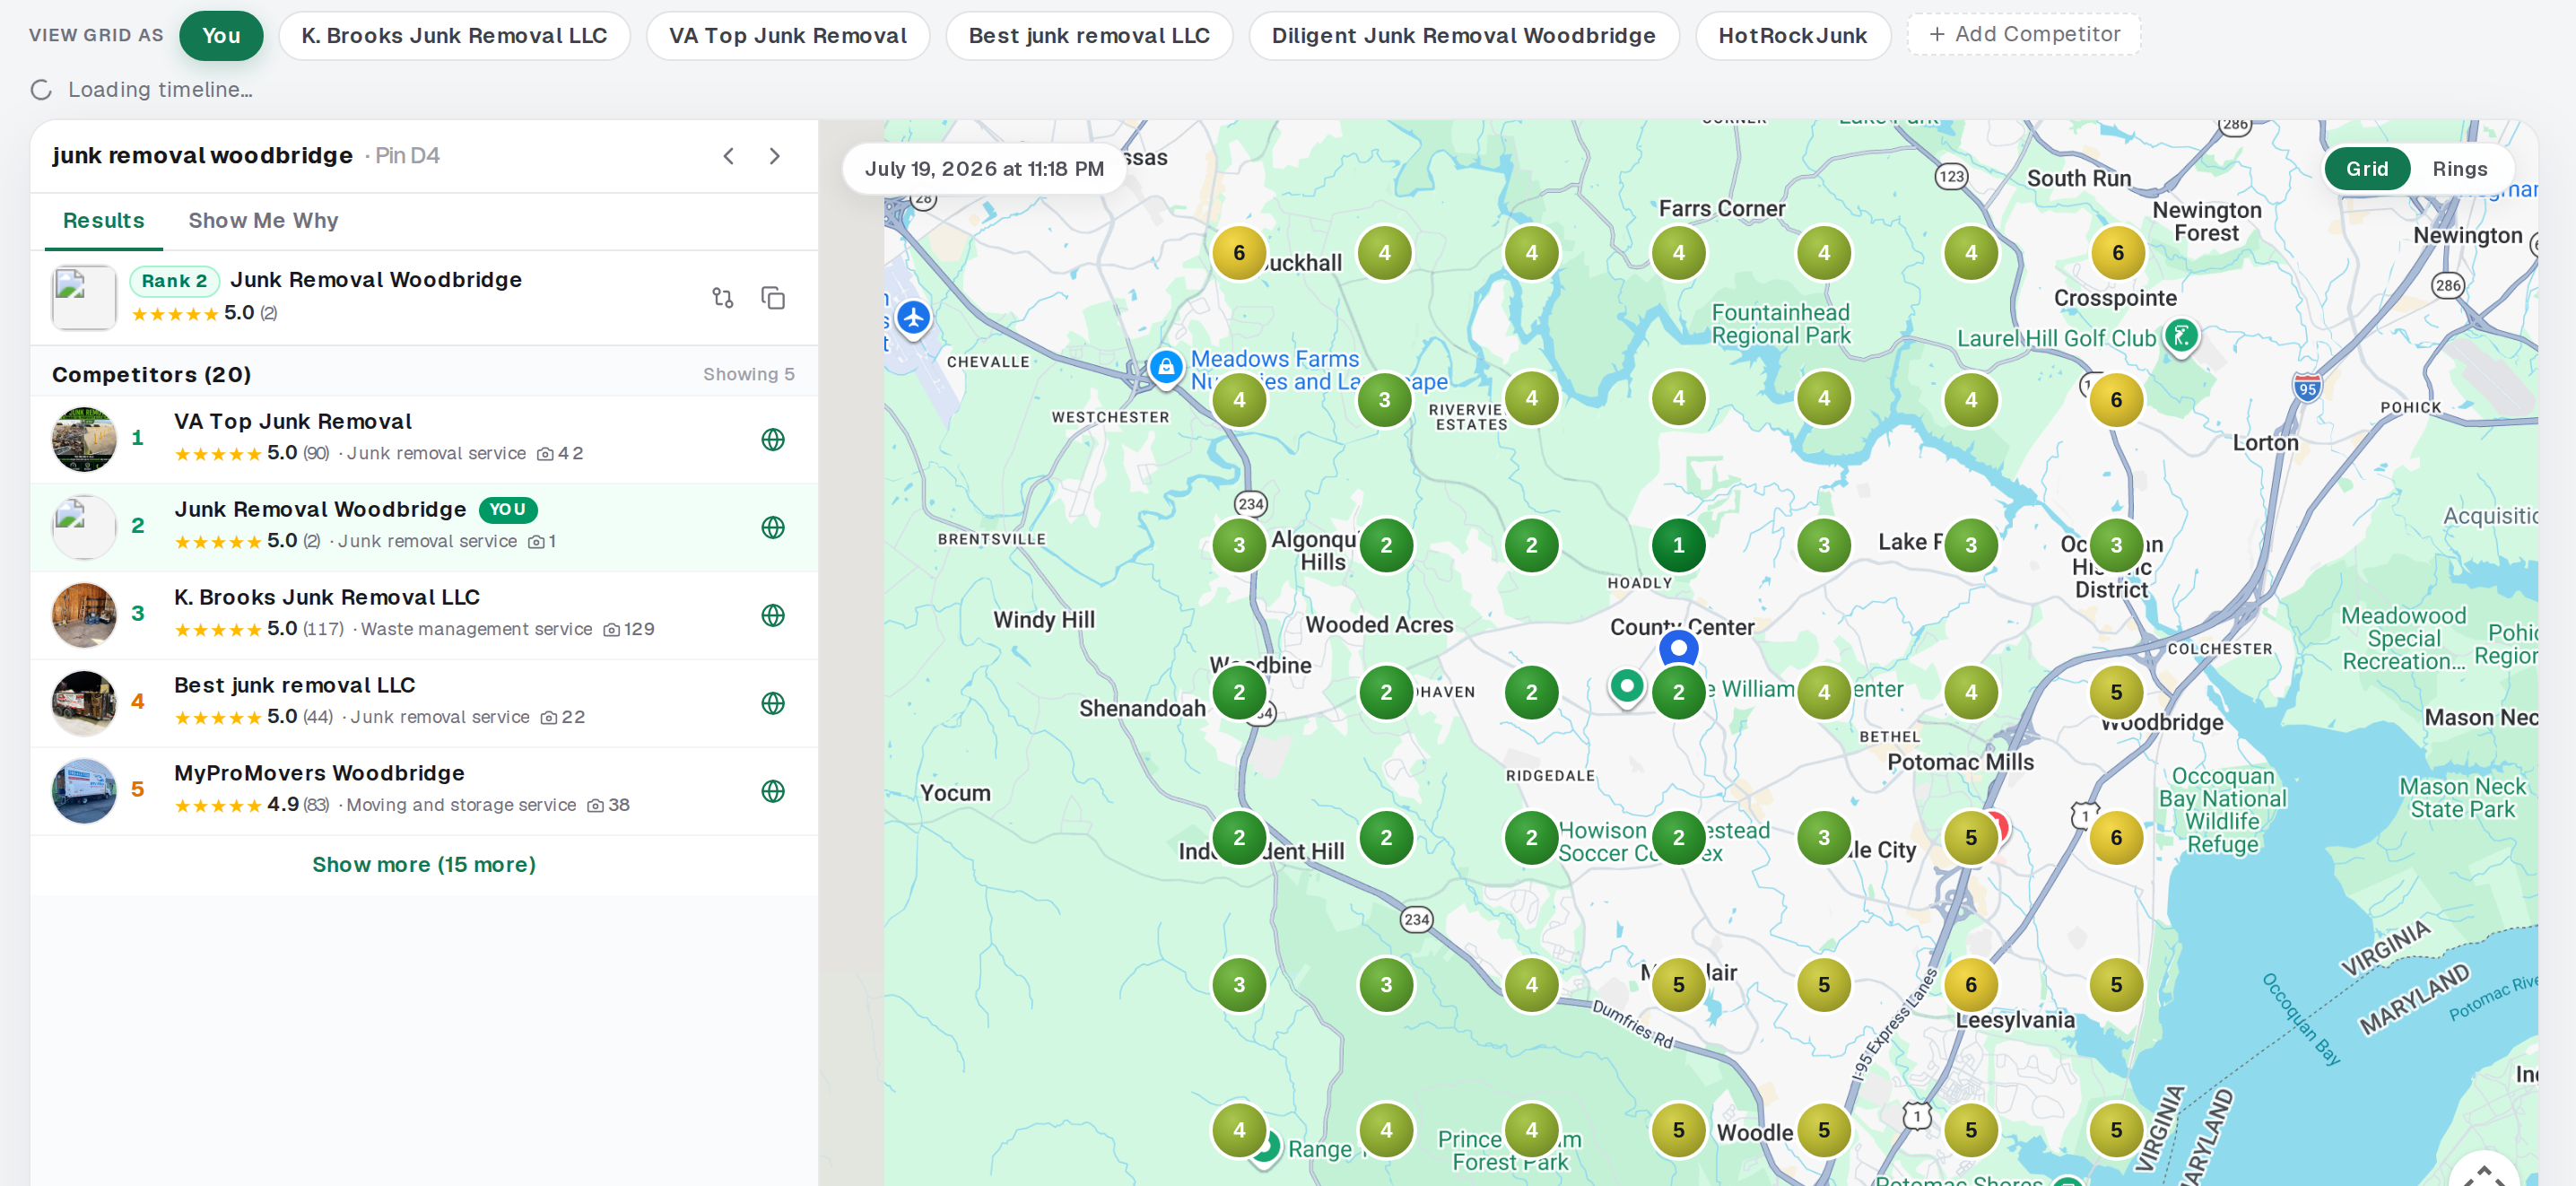
Task: Open MyProMovers Woodbridge truck thumbnail
Action: point(84,792)
